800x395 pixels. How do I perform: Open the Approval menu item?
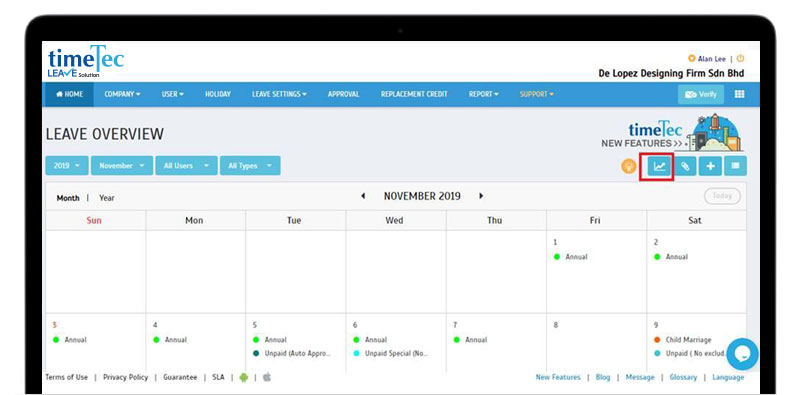(x=343, y=94)
